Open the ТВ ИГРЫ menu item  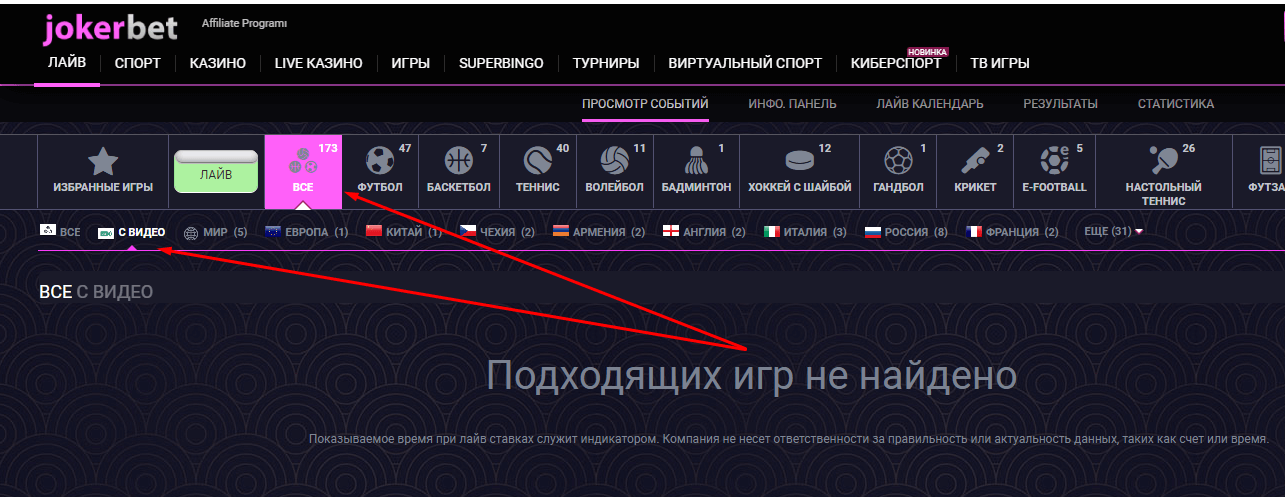point(1000,63)
